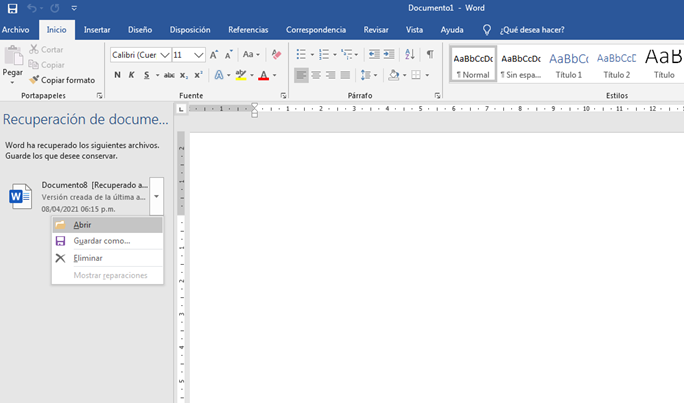Select justify alignment button
This screenshot has height=403, width=684.
345,75
